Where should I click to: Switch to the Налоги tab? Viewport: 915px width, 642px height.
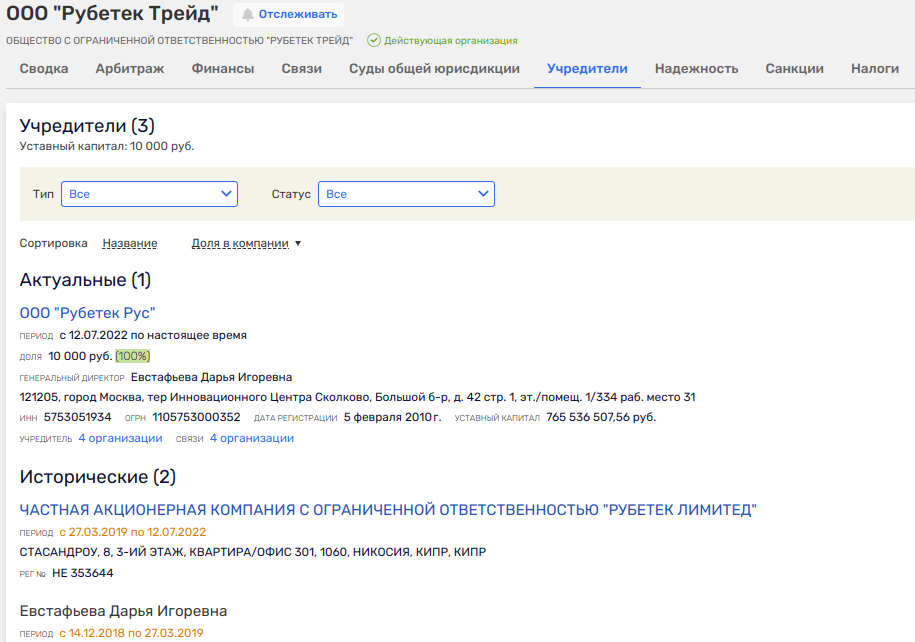click(x=875, y=68)
